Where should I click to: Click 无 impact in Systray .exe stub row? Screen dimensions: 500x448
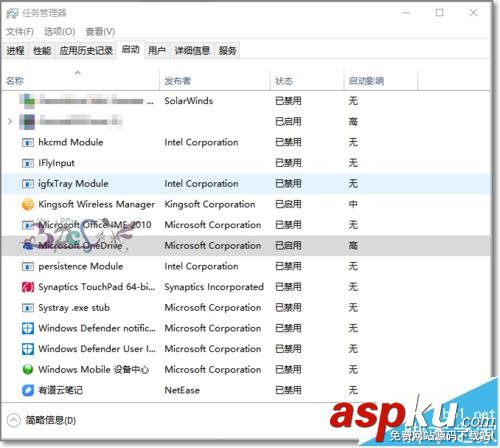[x=353, y=308]
